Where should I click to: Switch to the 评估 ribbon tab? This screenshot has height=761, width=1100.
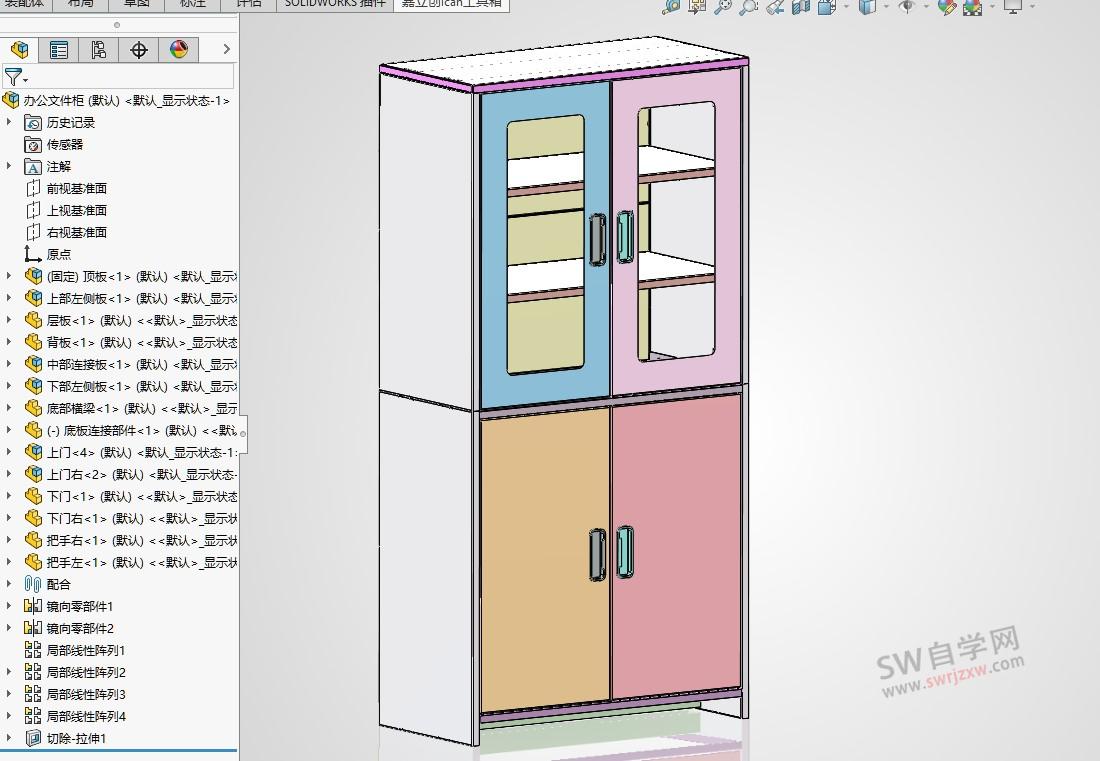pyautogui.click(x=249, y=4)
